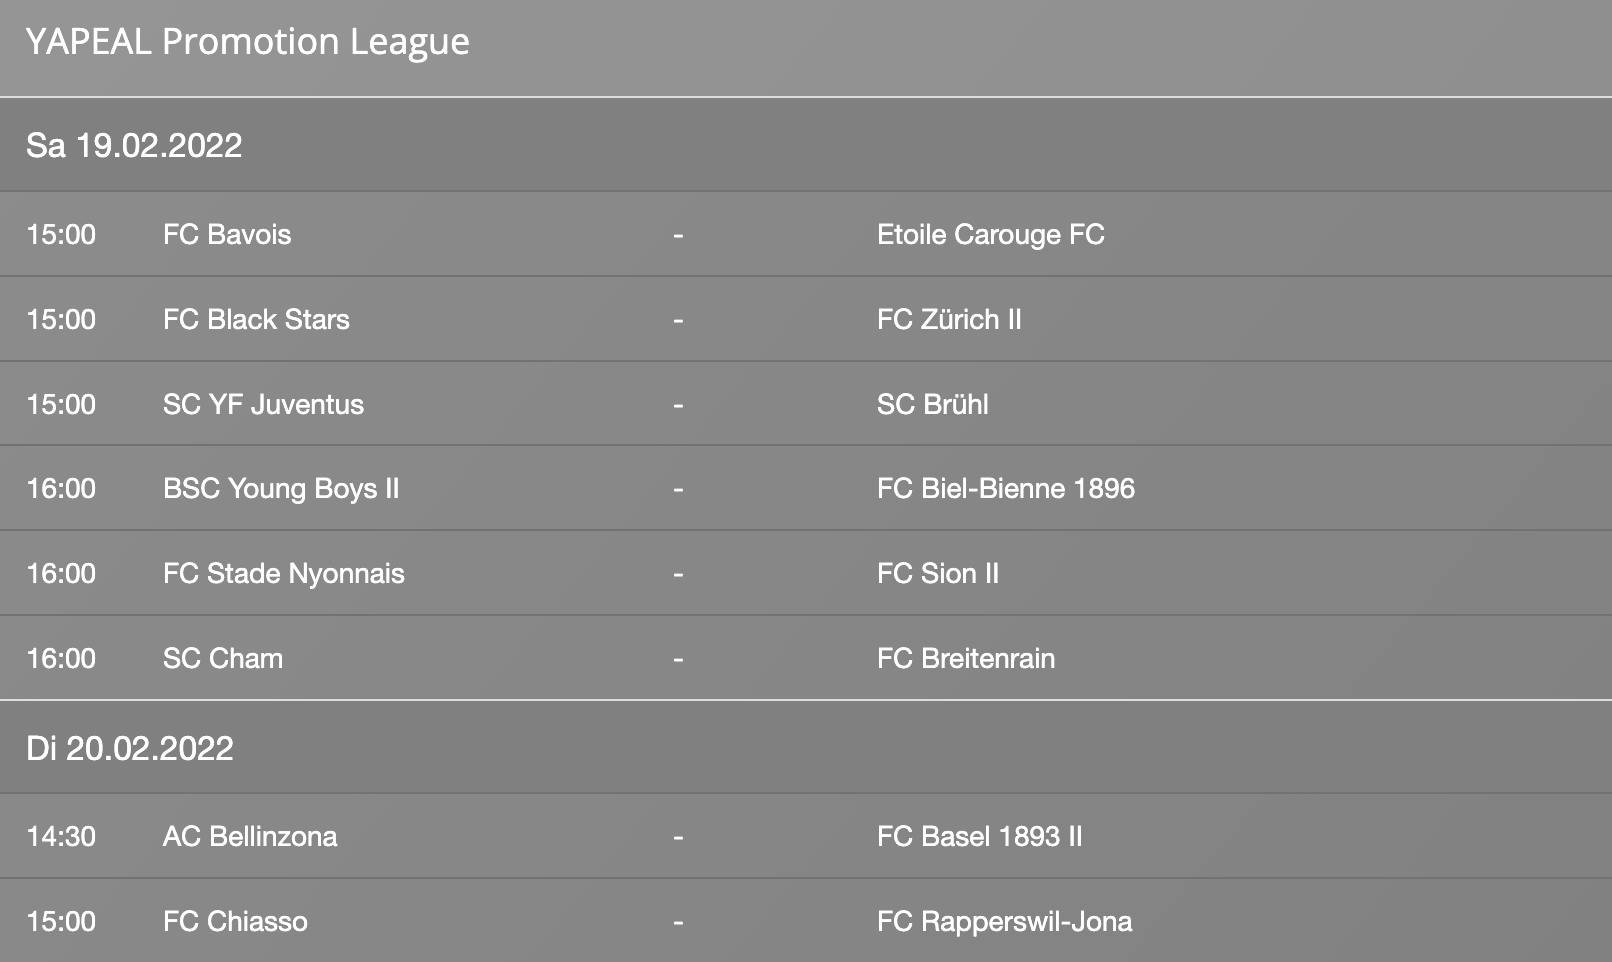Open FC Bavois team link

point(227,235)
